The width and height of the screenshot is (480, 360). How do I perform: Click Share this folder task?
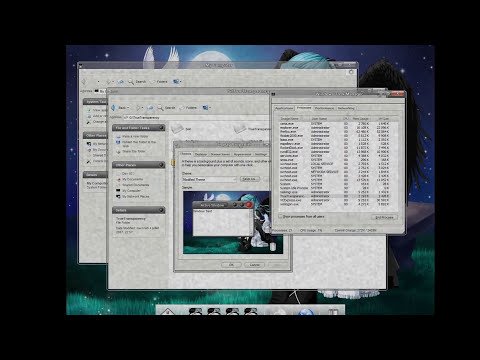point(131,151)
